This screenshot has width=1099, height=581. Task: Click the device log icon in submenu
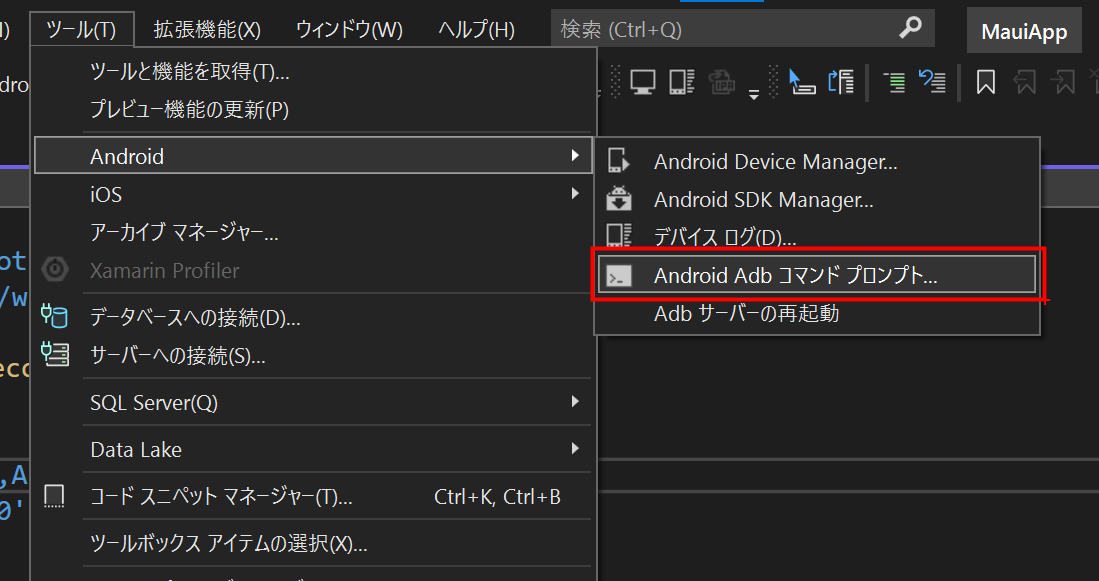point(619,235)
